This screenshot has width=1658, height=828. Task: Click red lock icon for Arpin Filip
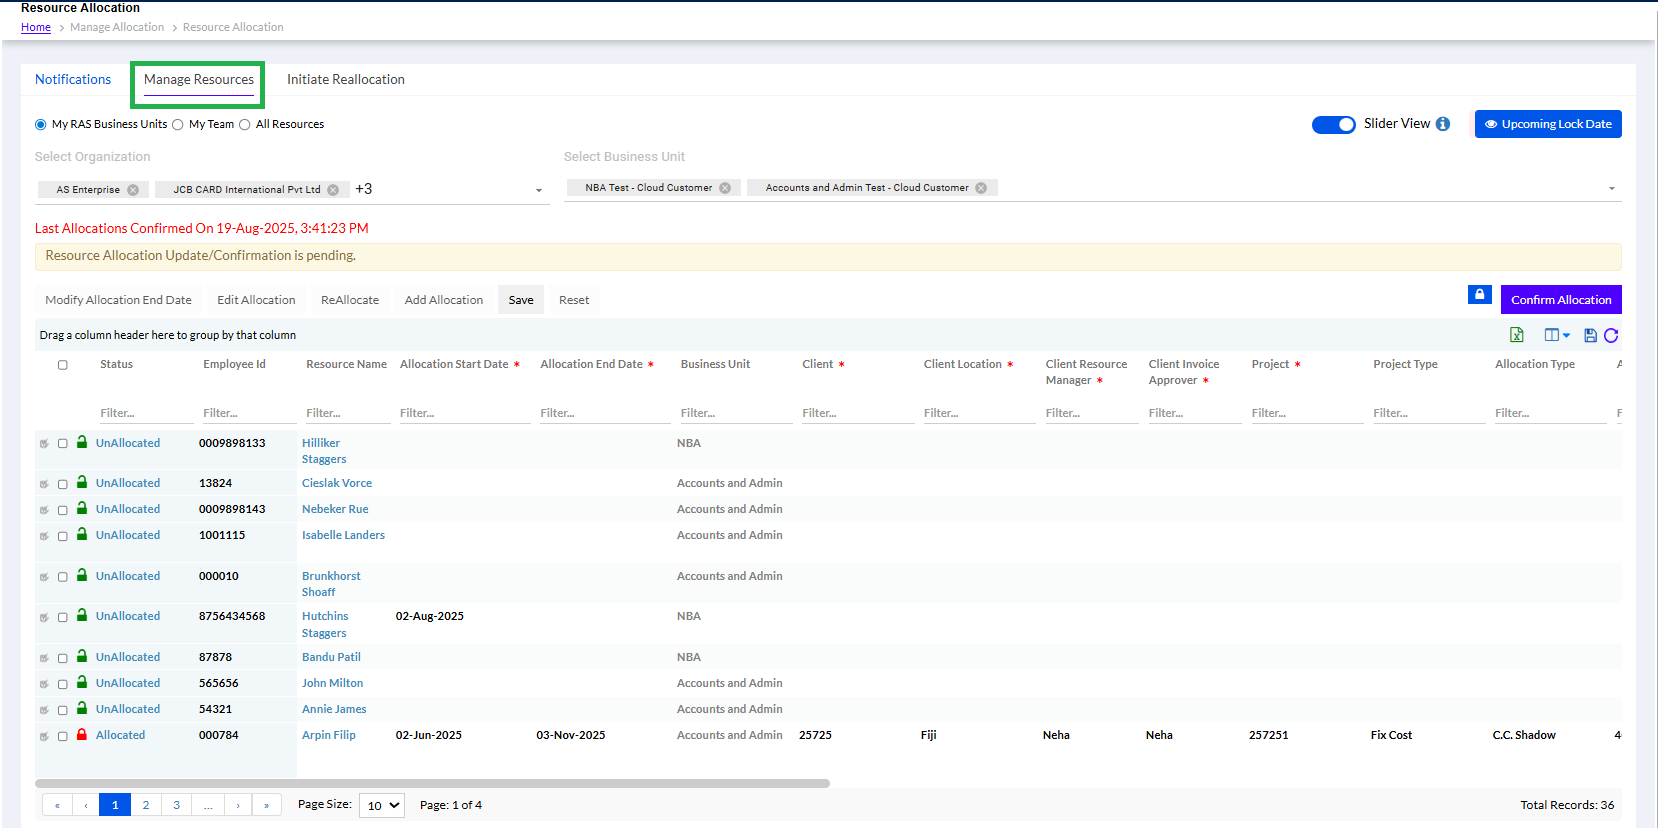pyautogui.click(x=82, y=734)
